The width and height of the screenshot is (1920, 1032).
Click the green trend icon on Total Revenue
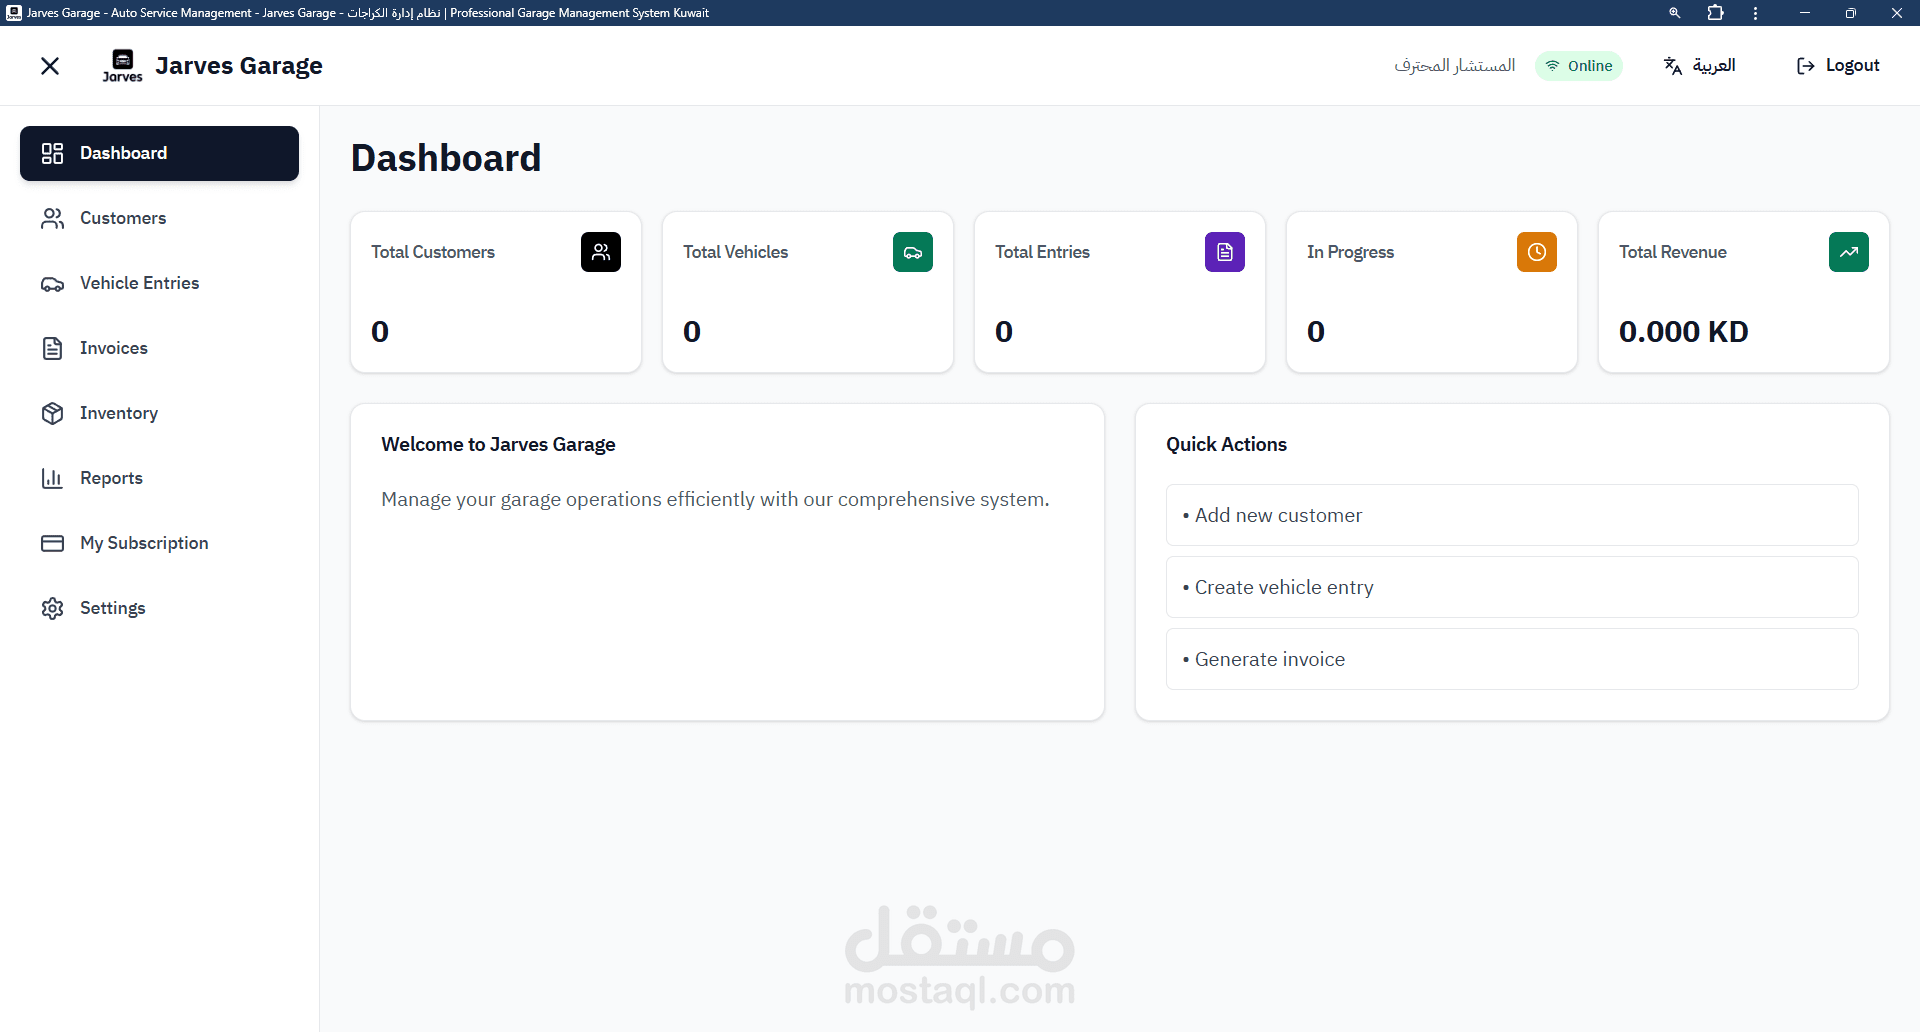[1849, 252]
